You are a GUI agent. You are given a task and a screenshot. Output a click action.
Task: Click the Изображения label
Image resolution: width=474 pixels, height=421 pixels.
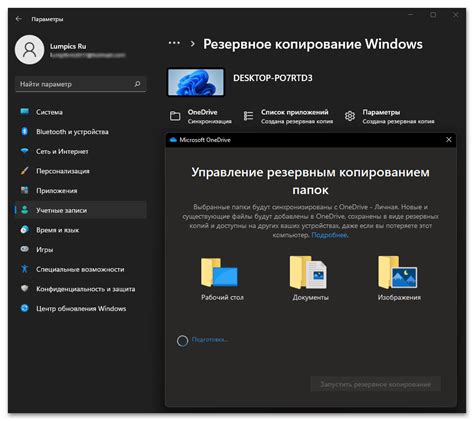pos(399,297)
